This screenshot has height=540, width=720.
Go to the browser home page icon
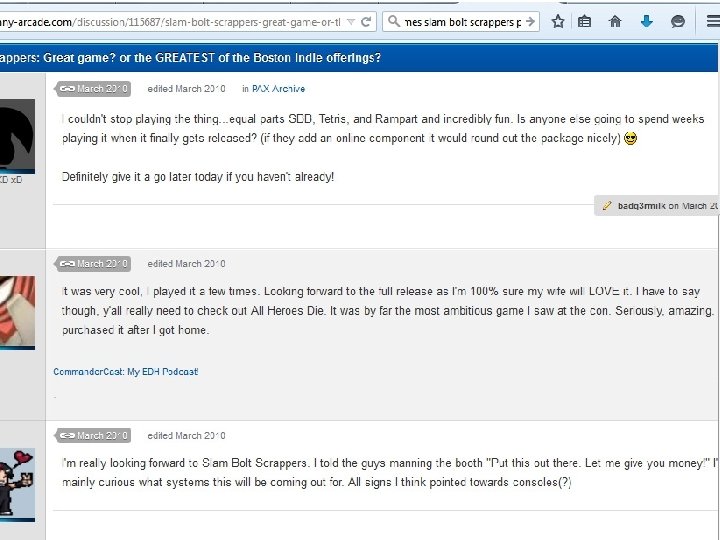click(x=615, y=22)
